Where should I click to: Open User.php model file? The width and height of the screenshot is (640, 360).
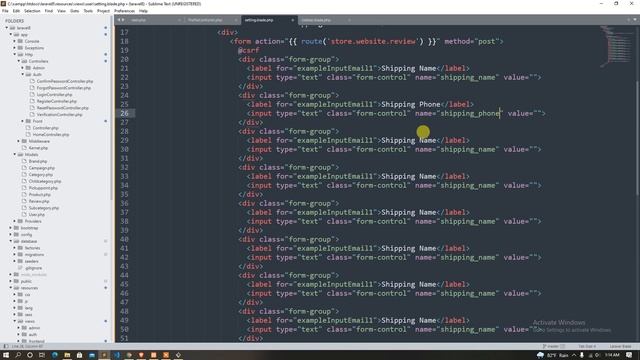point(36,215)
